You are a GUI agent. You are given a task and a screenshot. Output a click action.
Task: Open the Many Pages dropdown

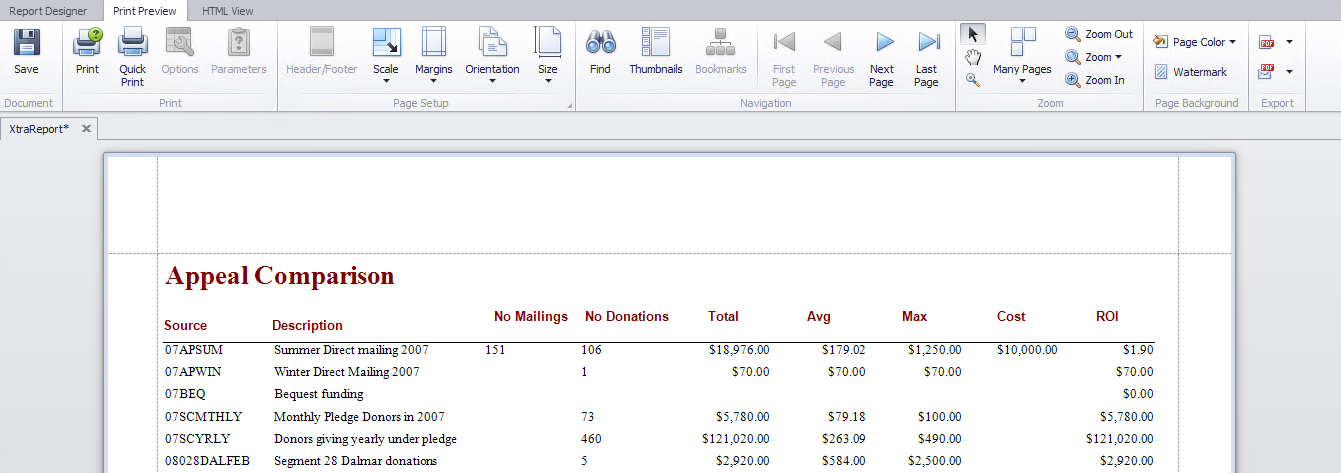pyautogui.click(x=1022, y=56)
